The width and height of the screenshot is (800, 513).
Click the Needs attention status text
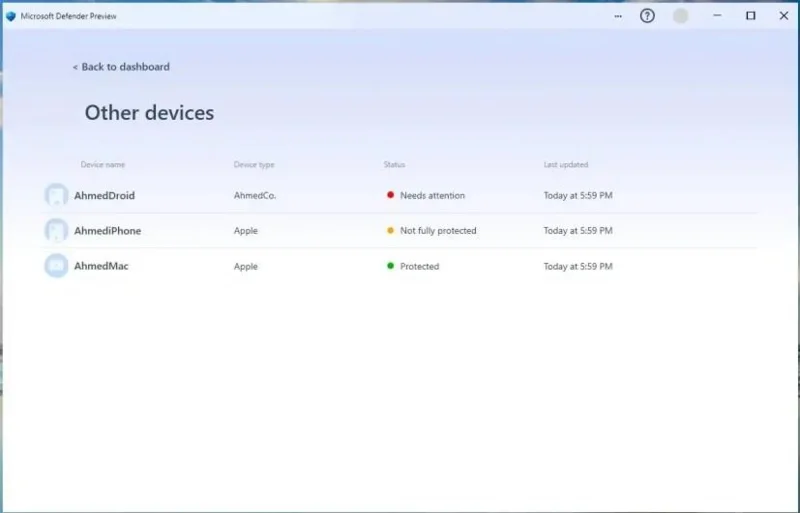point(432,196)
